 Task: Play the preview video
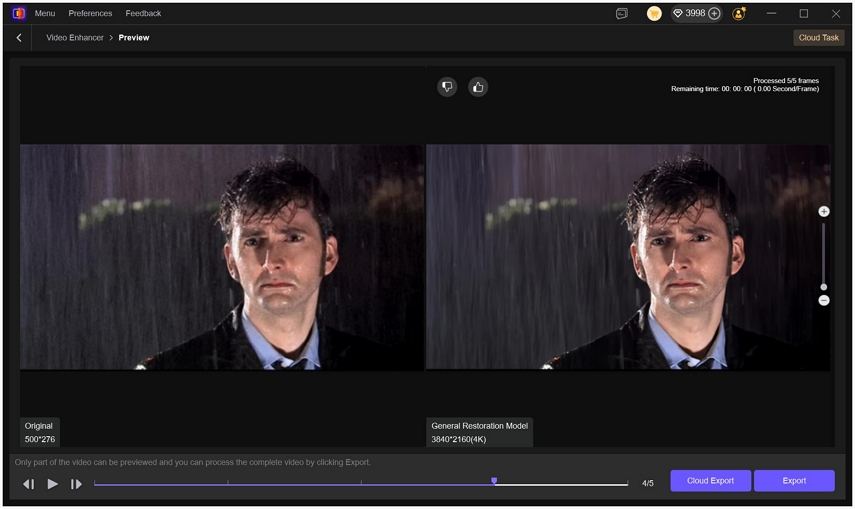click(x=52, y=484)
